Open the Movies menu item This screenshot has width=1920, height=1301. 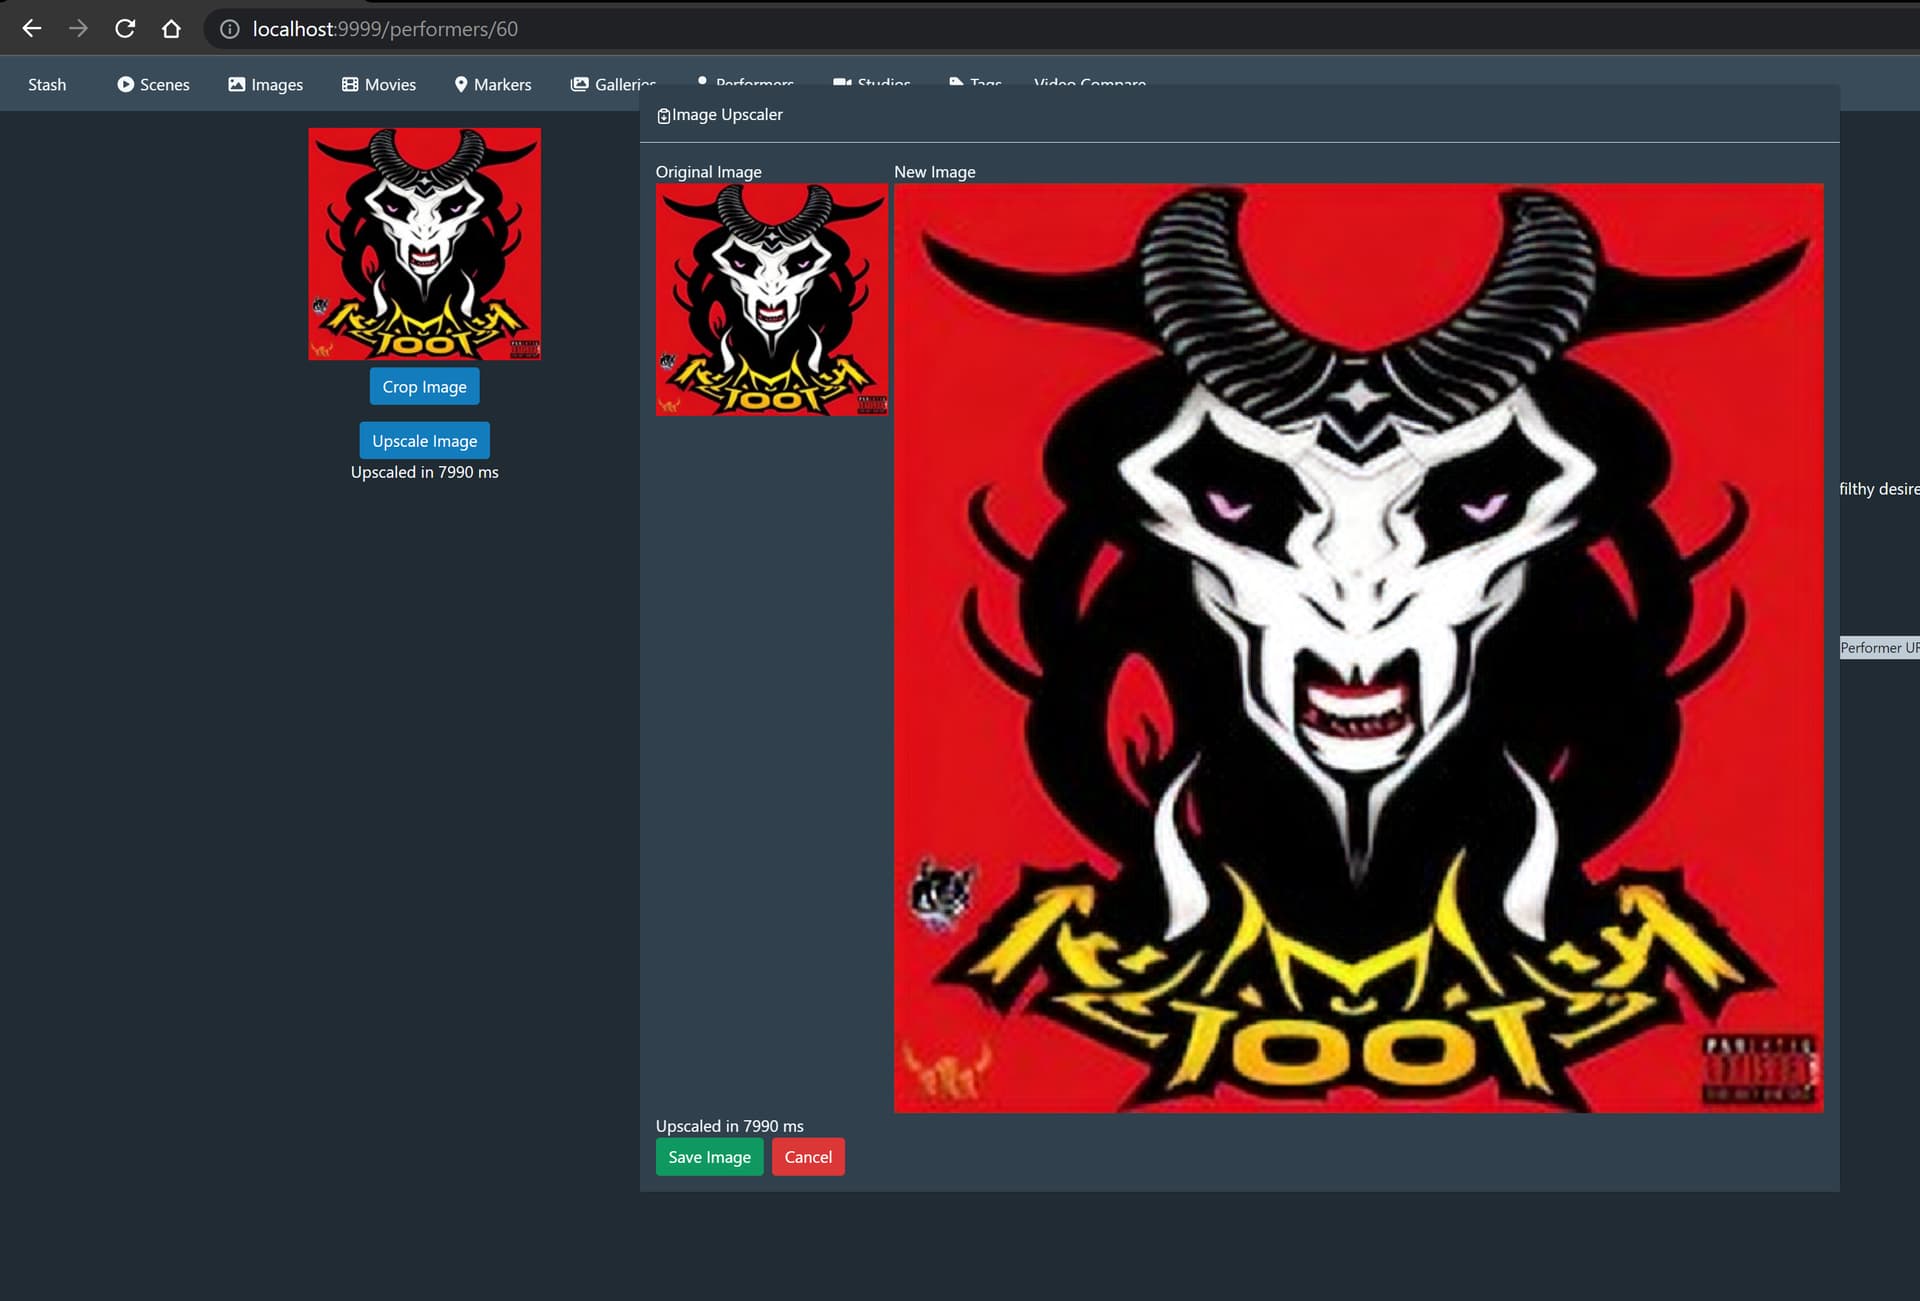389,84
